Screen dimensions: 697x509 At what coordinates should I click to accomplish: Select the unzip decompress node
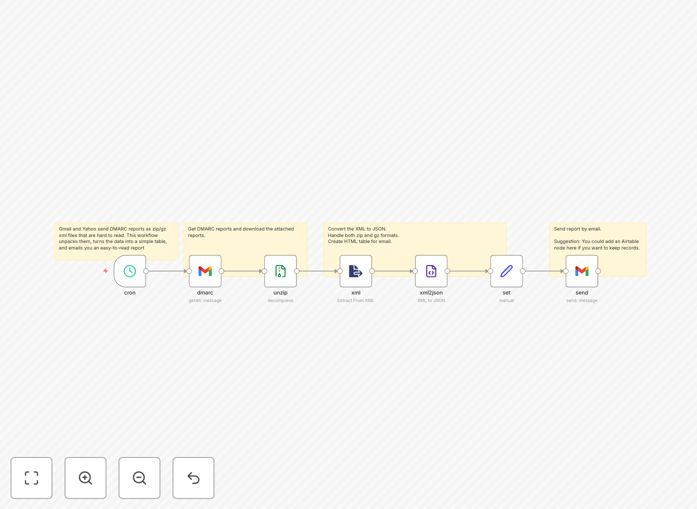pos(280,271)
